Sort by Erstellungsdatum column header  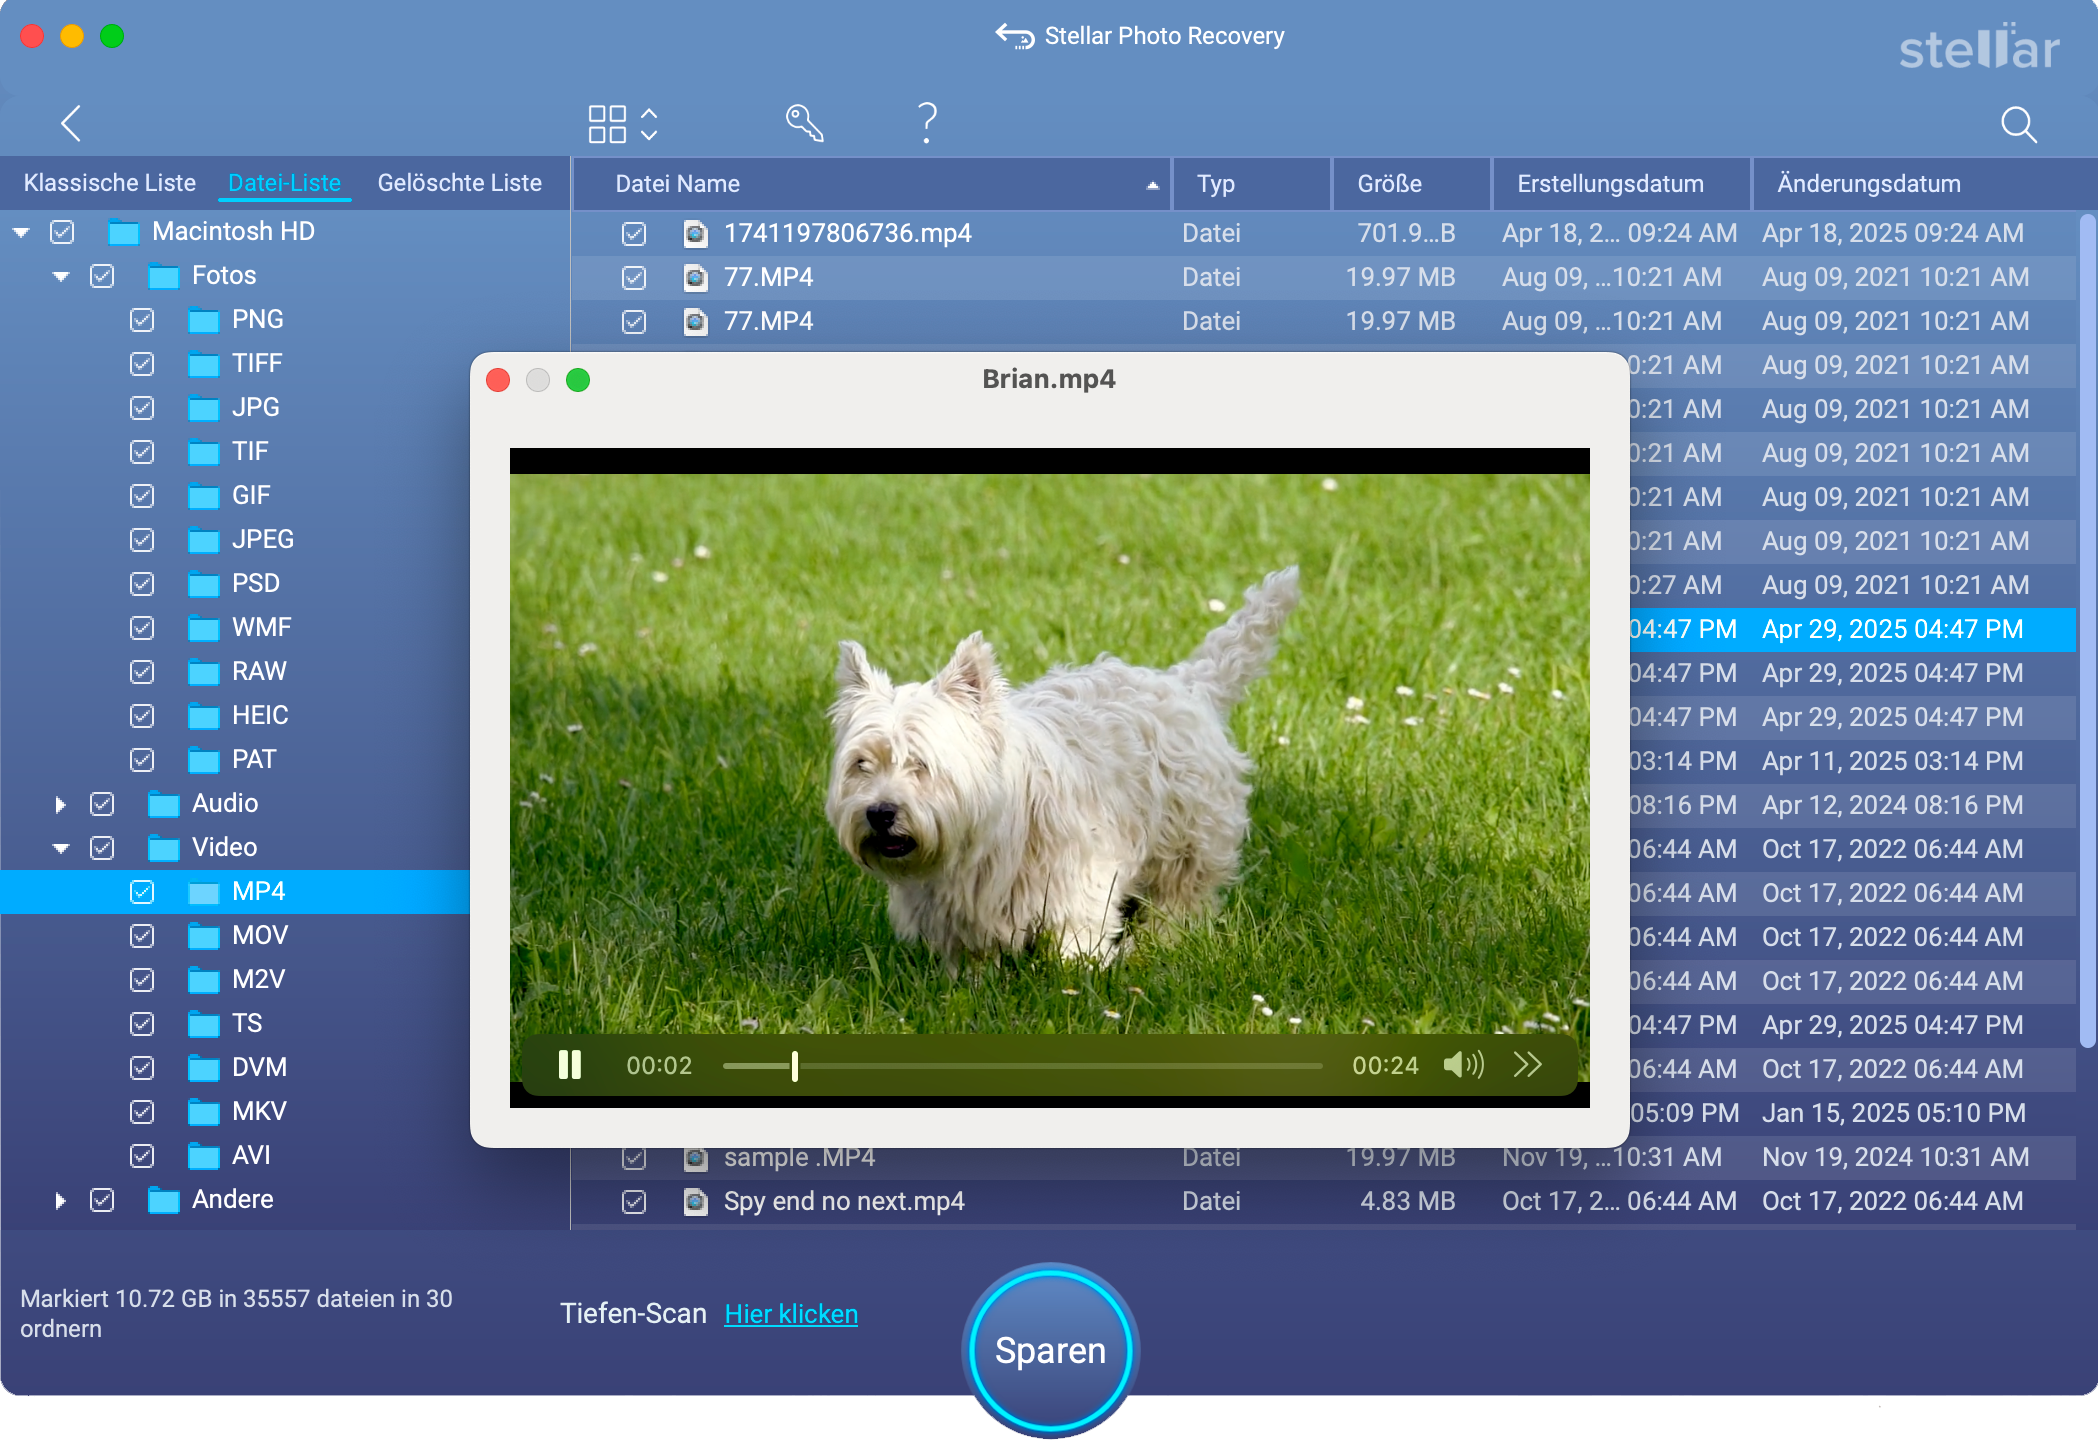click(1621, 184)
